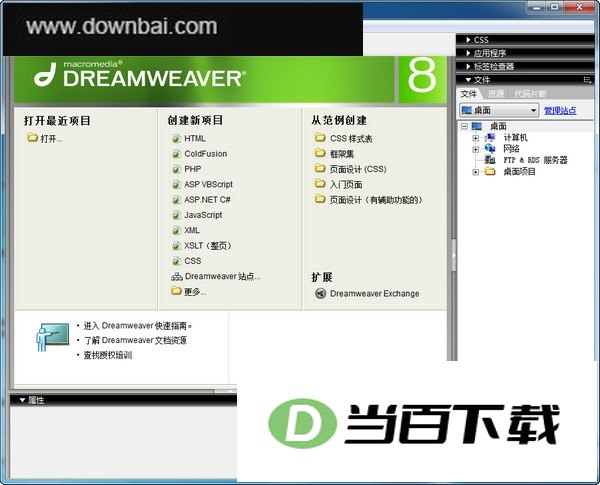Click the Dreamweaver Exchange icon
This screenshot has width=600, height=485.
[x=320, y=294]
